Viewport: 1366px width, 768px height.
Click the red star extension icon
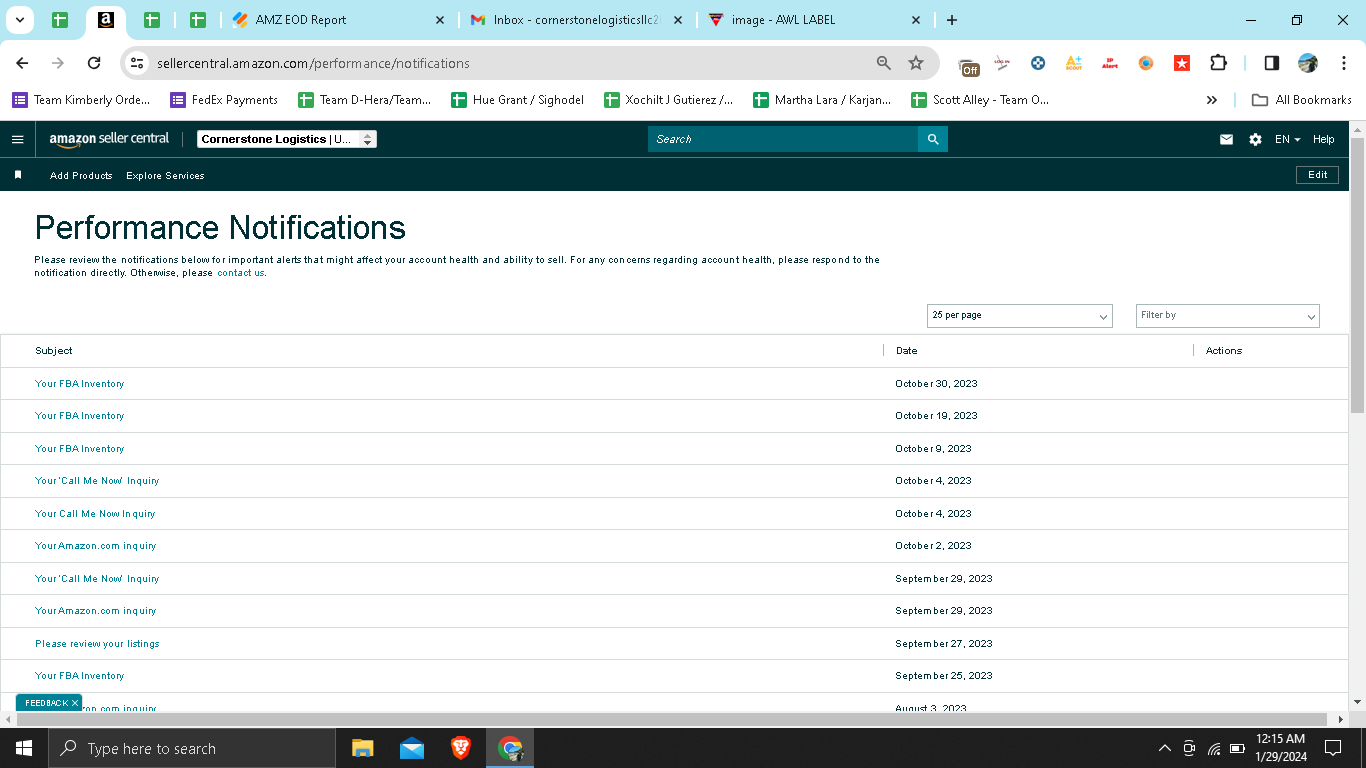coord(1182,63)
